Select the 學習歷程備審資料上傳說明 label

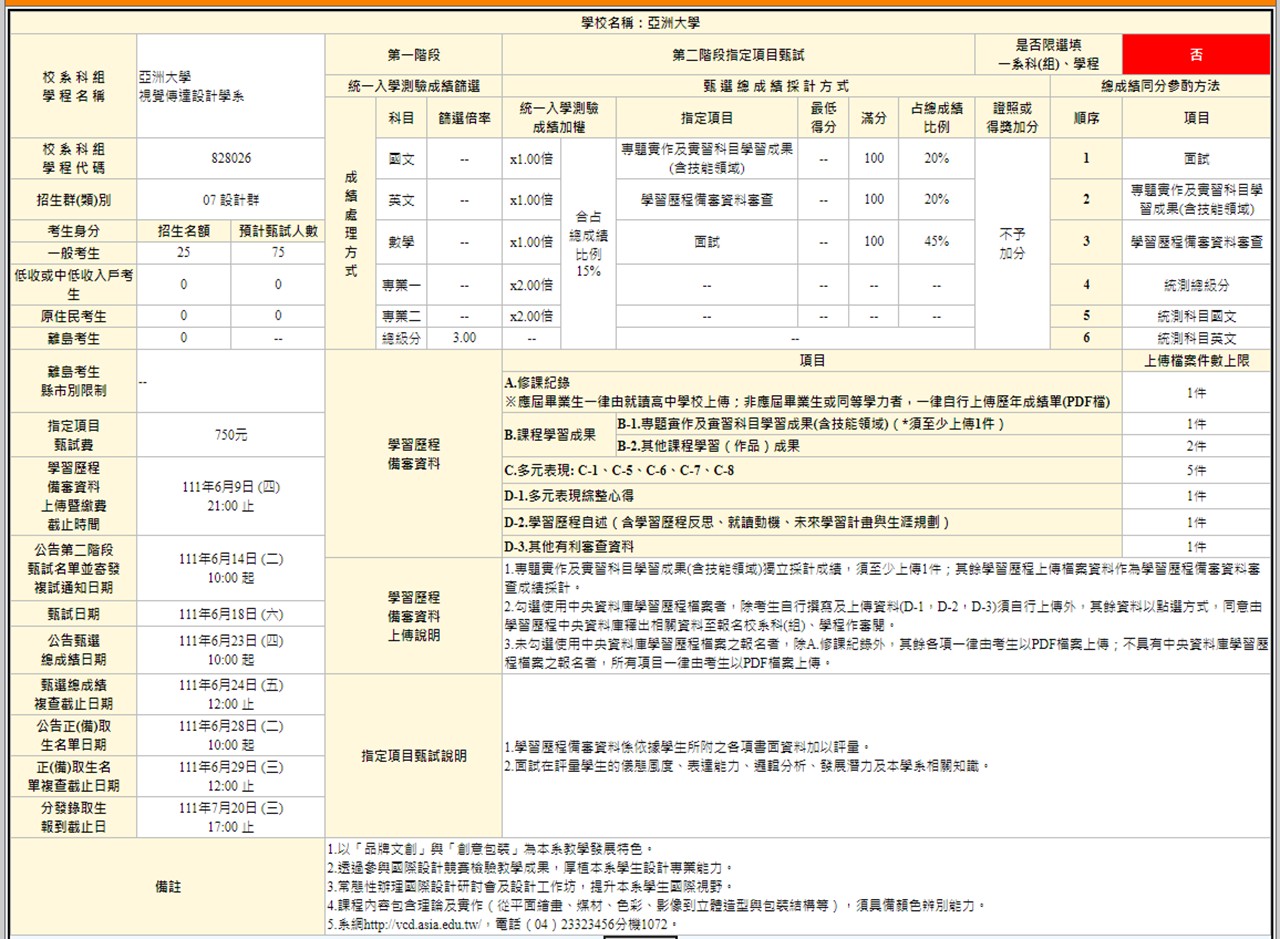(414, 616)
